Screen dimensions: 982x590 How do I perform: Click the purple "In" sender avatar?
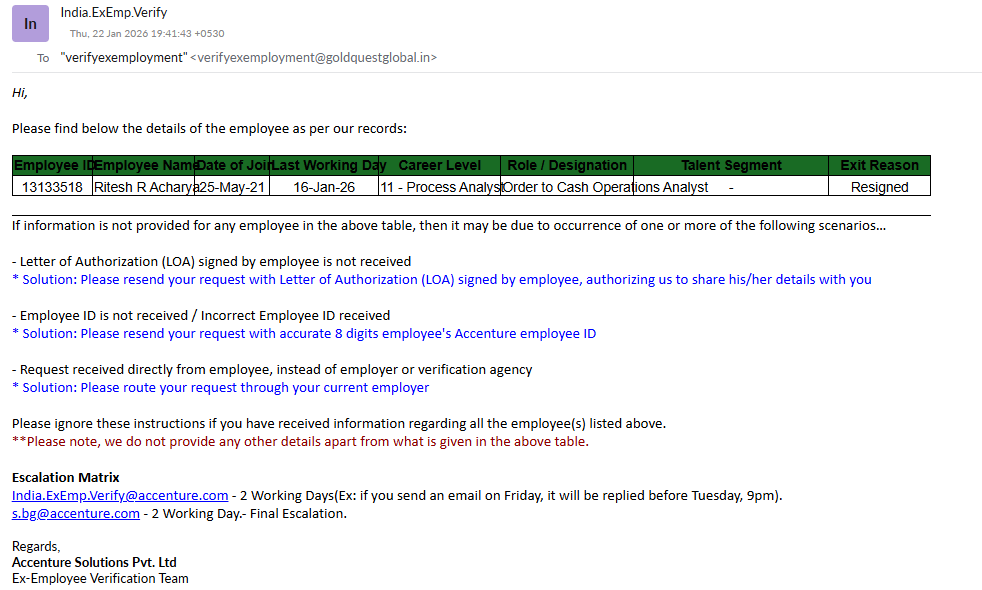30,23
